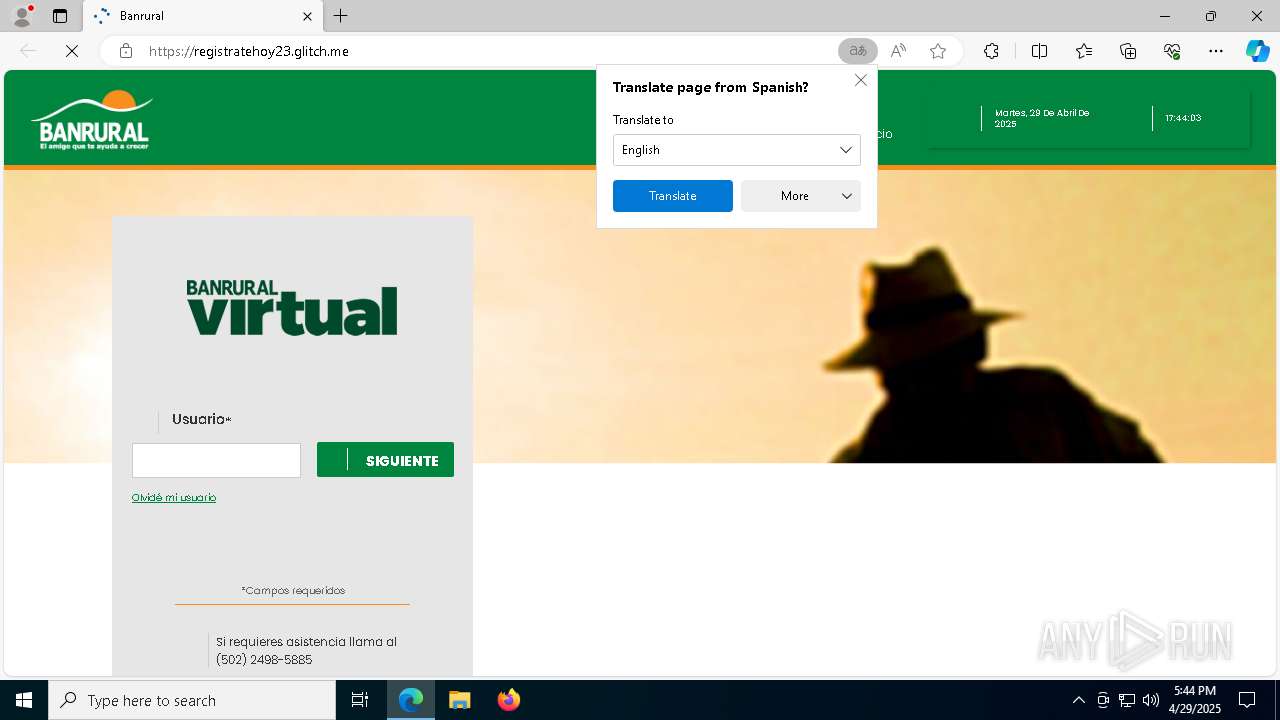Open the Windows Start menu

24,700
